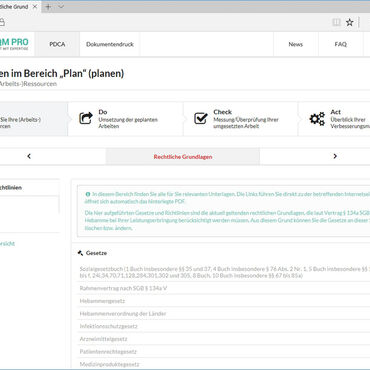Open the PDCA menu item
The image size is (370, 370).
pyautogui.click(x=57, y=44)
